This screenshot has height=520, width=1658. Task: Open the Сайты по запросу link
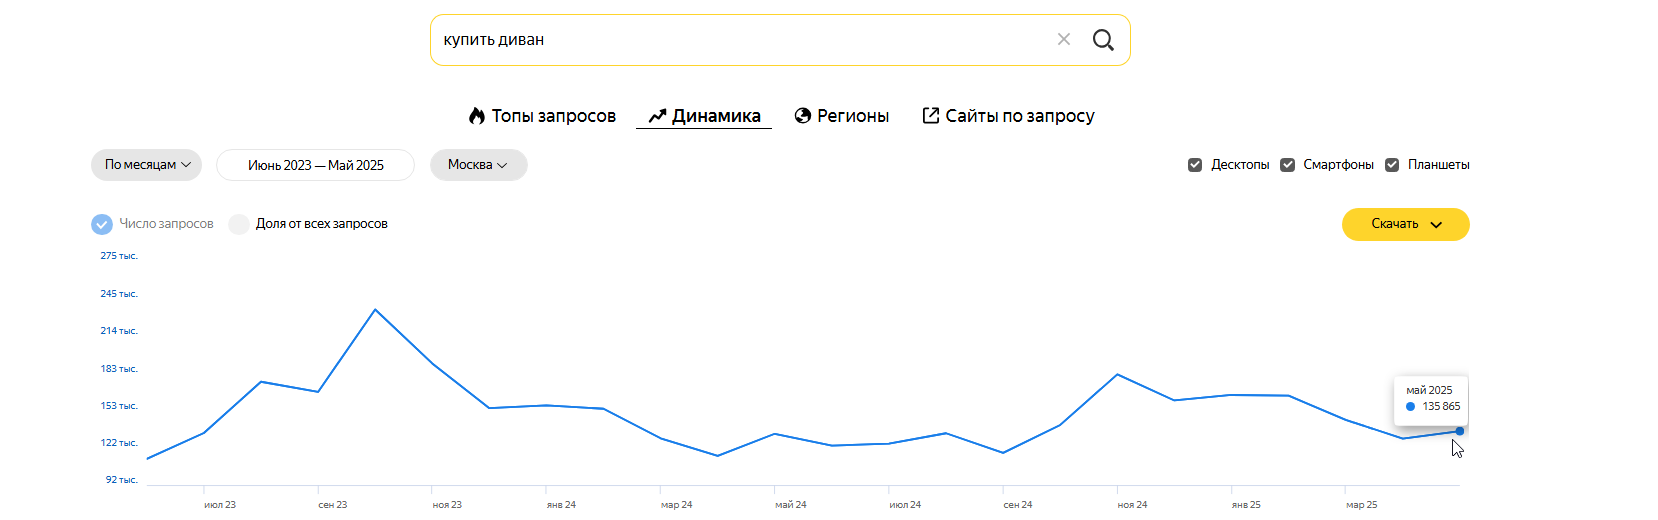(1019, 116)
